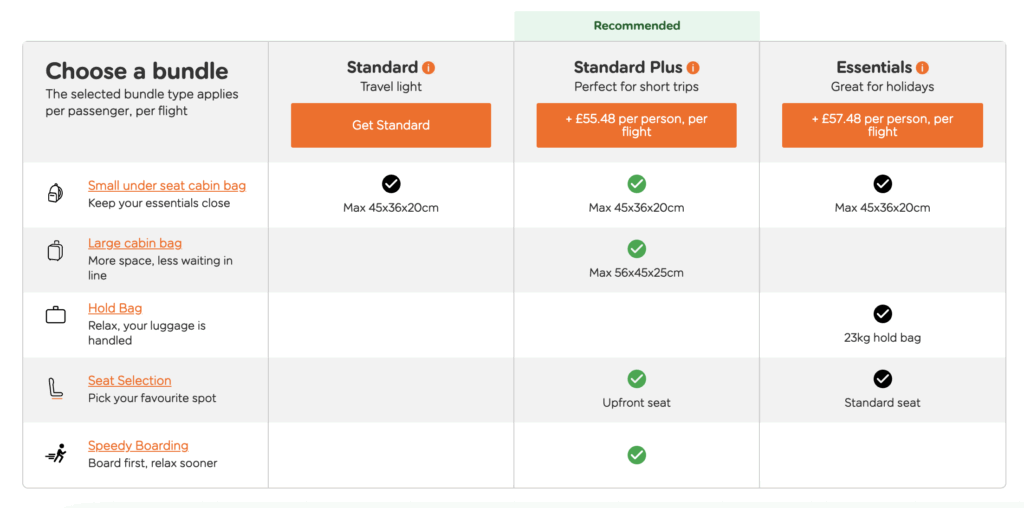Click the Recommended banner above Standard Plus

(x=636, y=26)
